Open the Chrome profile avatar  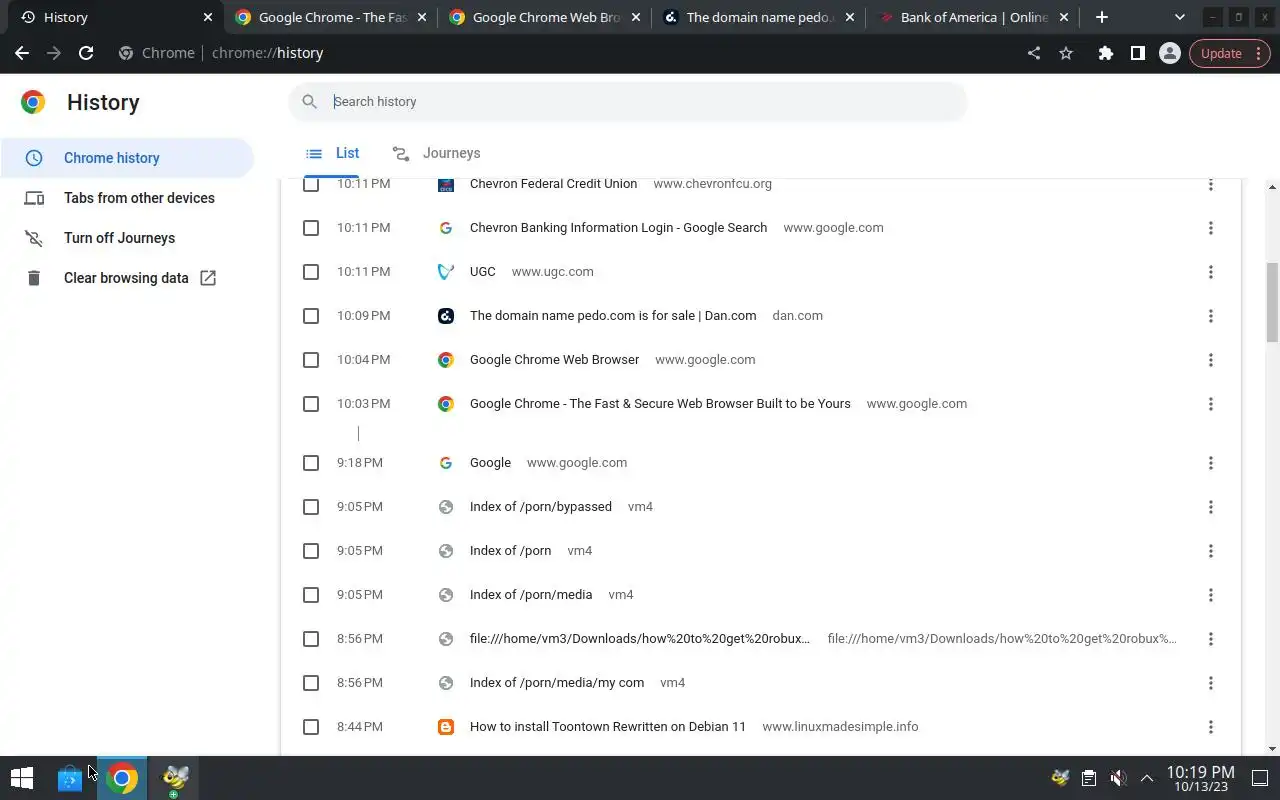1169,54
